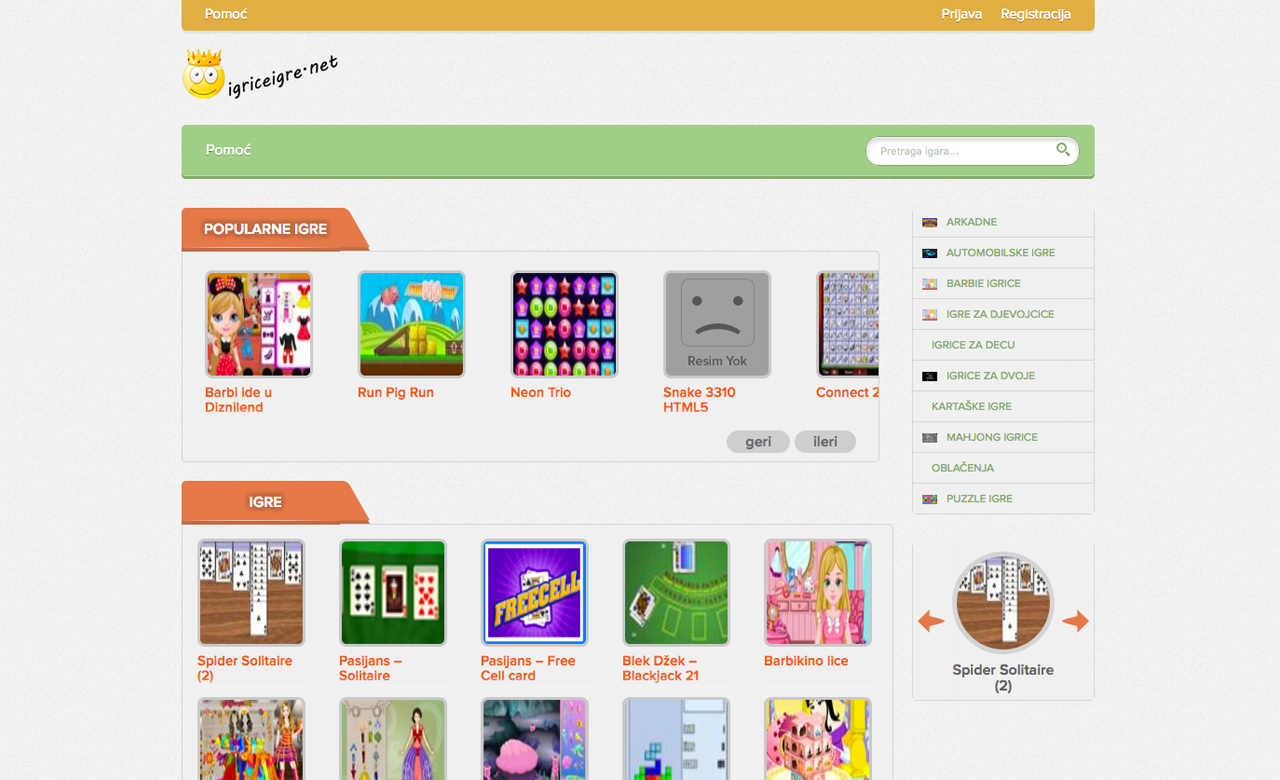This screenshot has width=1280, height=780.
Task: Click the Prijava login link
Action: click(962, 14)
